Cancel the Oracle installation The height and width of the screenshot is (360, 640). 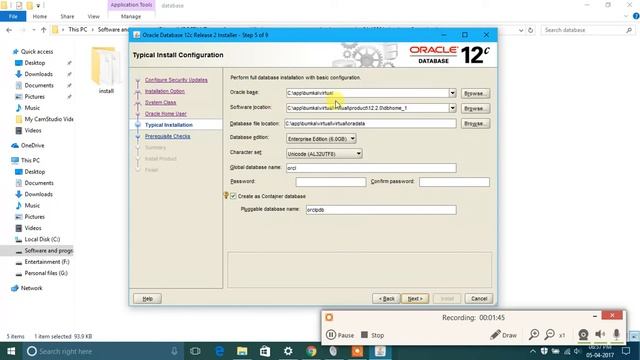pos(479,299)
